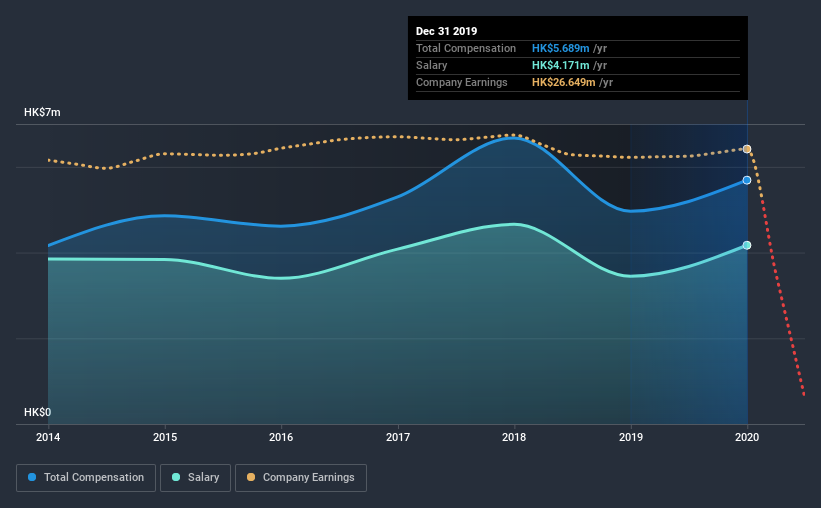The height and width of the screenshot is (508, 821).
Task: Click the HK$5.689m total compensation value
Action: click(x=561, y=48)
